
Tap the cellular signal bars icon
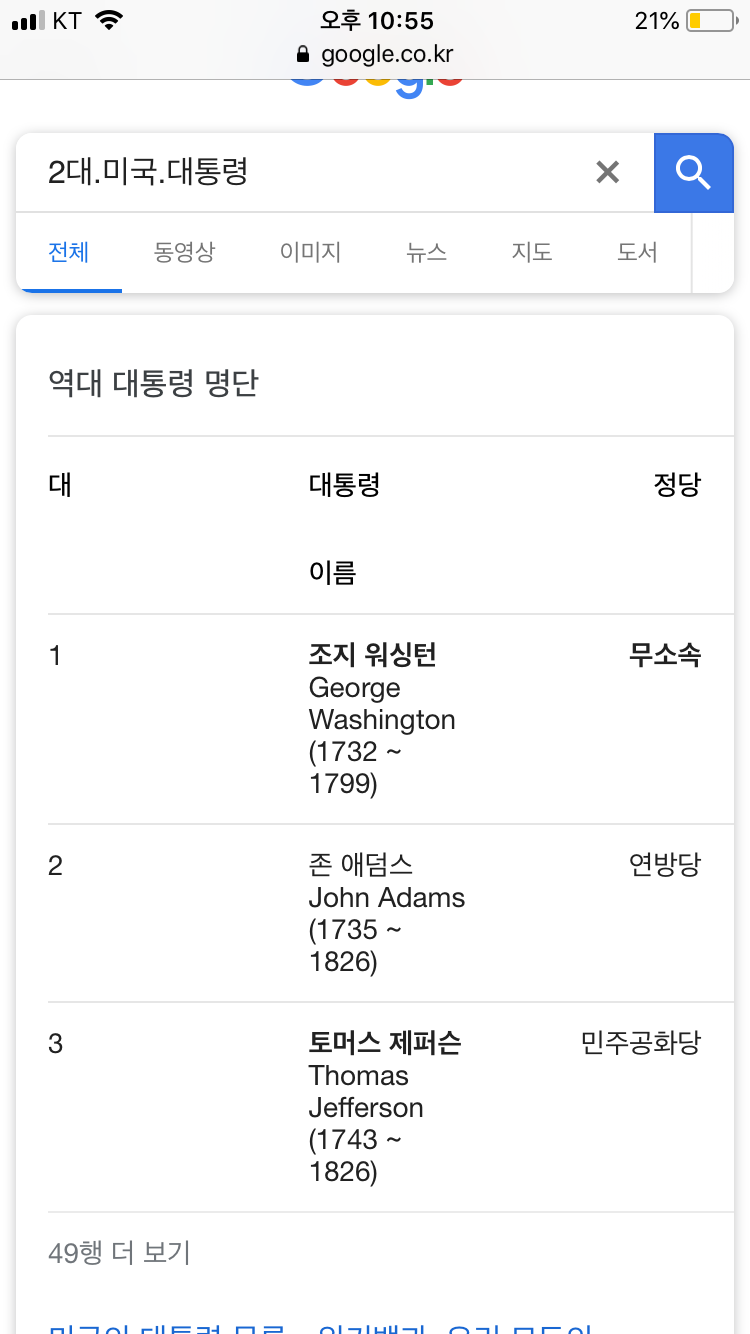28,21
